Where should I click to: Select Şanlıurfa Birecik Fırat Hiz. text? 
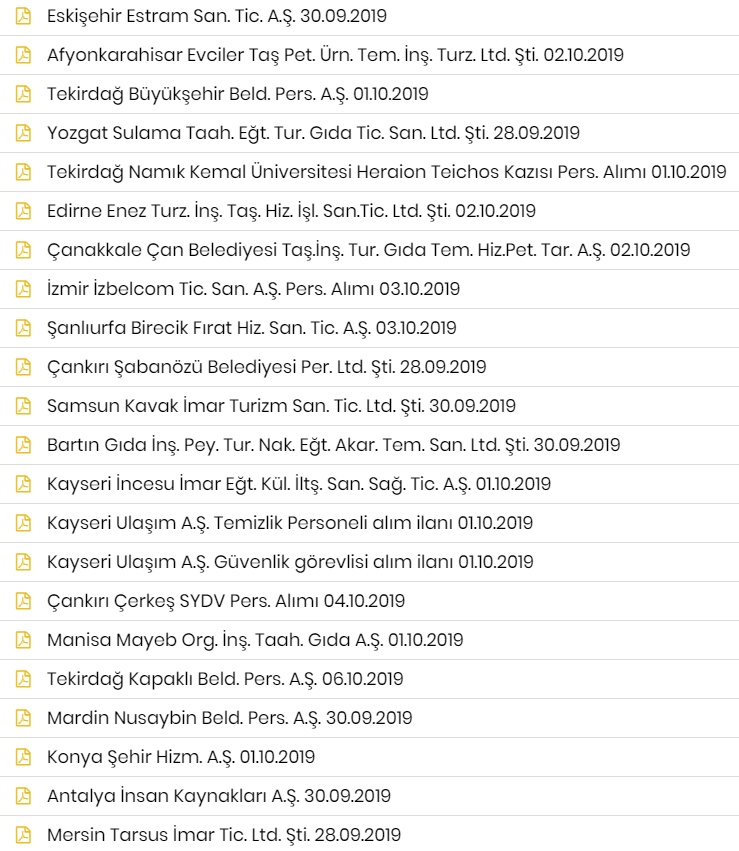pyautogui.click(x=252, y=328)
